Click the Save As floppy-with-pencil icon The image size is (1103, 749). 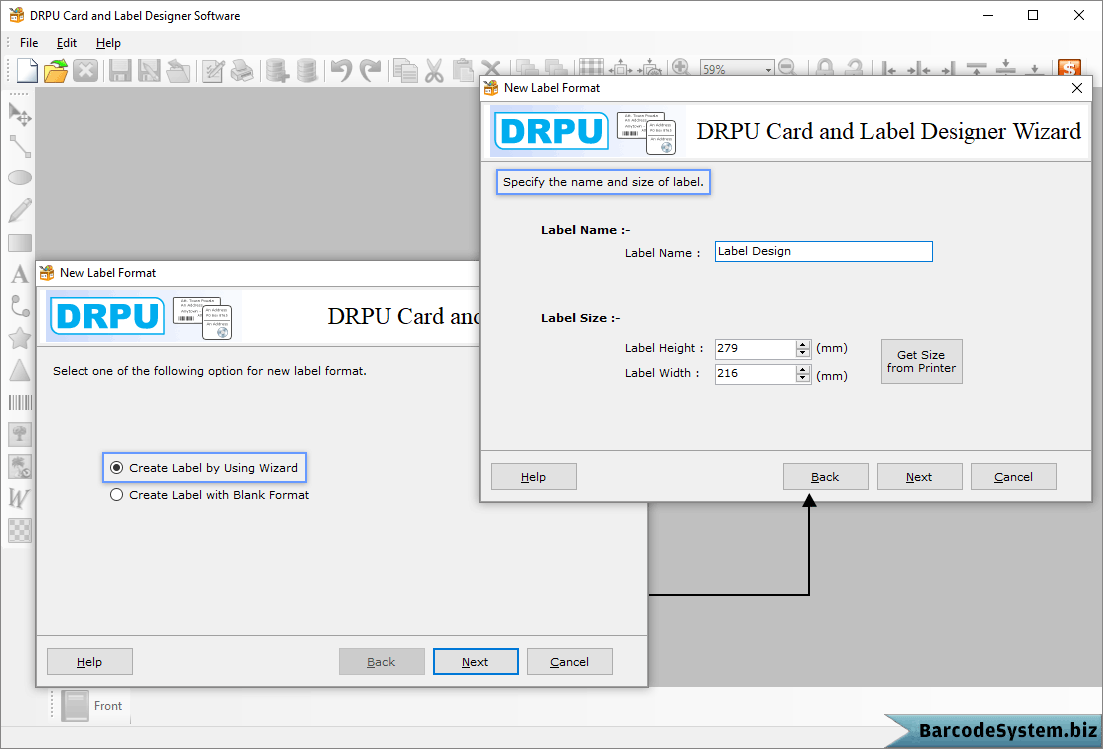click(x=148, y=70)
